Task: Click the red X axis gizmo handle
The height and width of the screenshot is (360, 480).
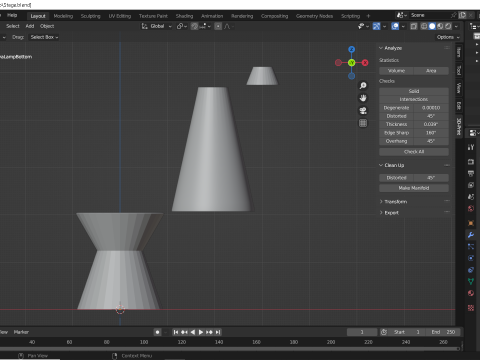Action: click(x=365, y=63)
